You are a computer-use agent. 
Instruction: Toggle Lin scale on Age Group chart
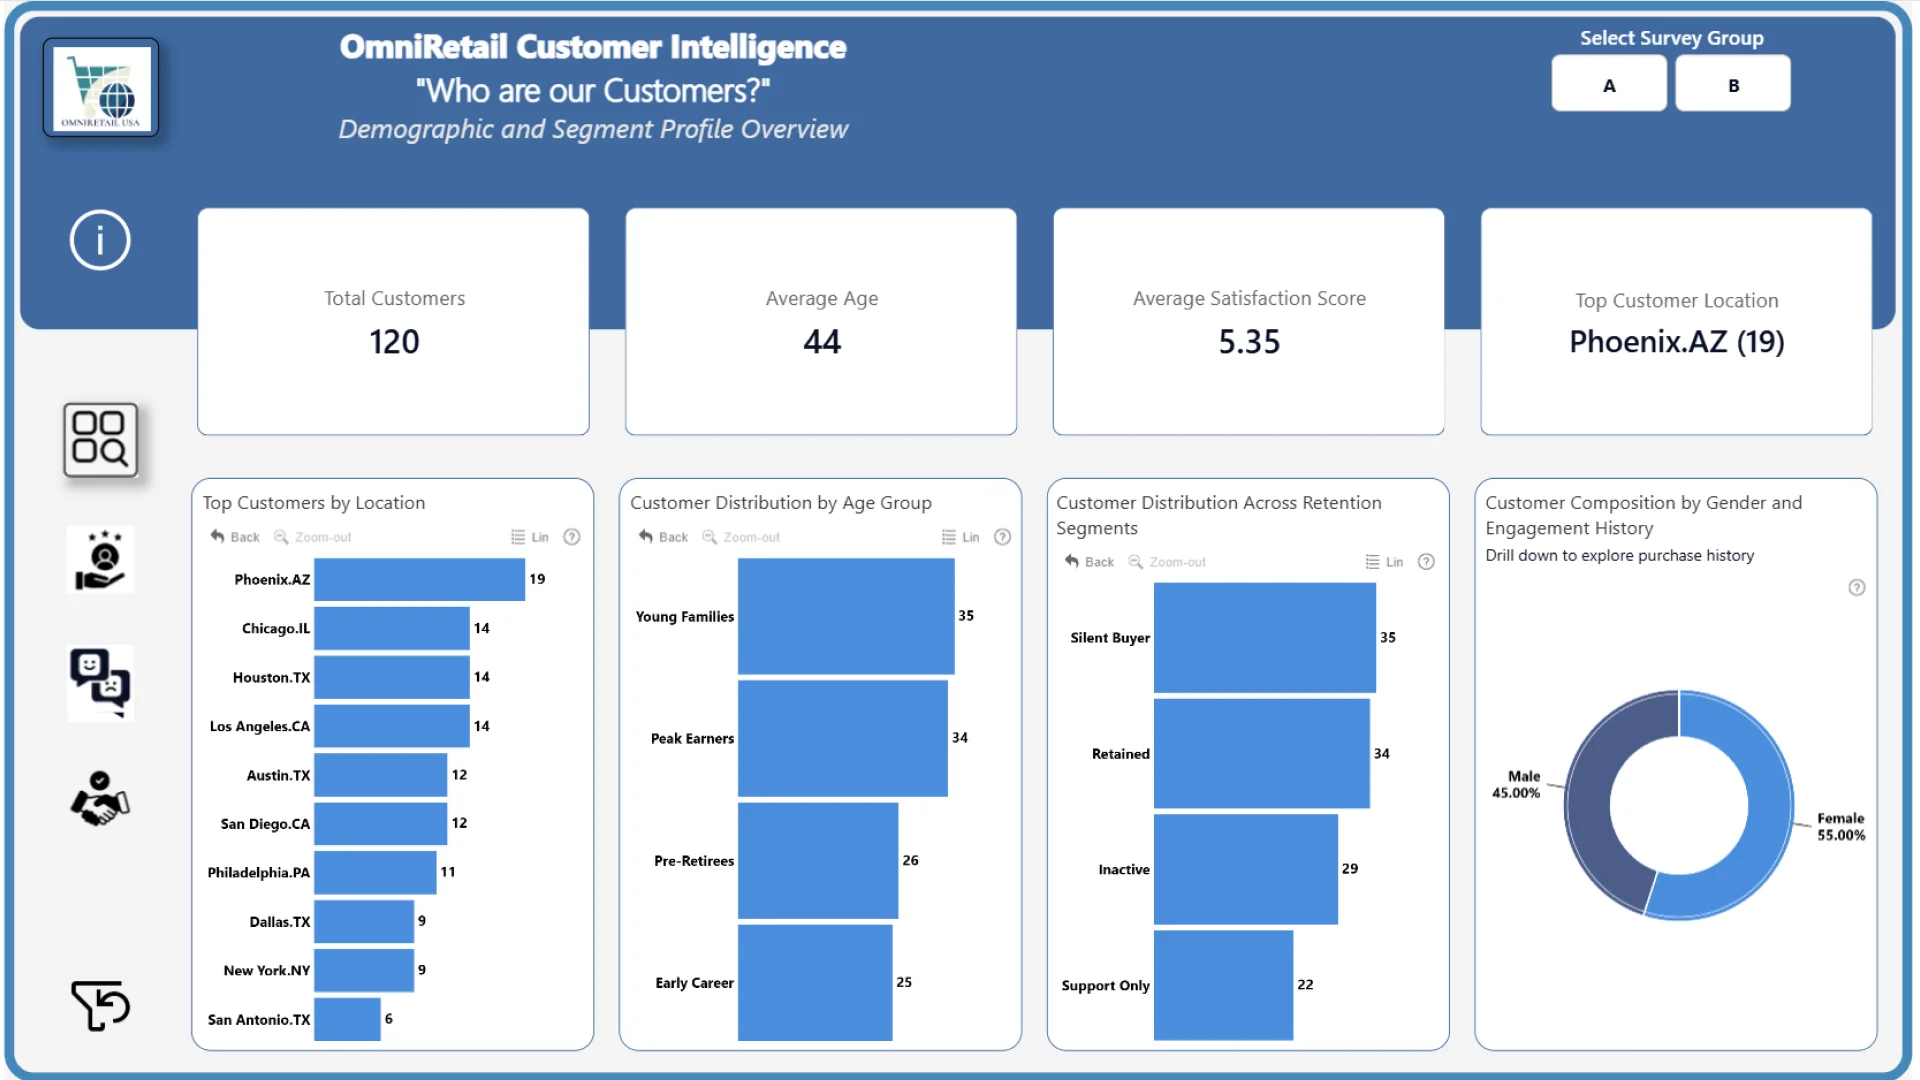[961, 537]
